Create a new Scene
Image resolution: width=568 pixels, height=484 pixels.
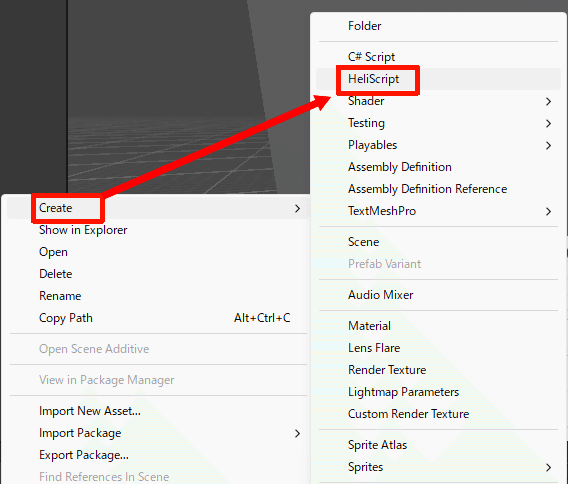point(363,242)
